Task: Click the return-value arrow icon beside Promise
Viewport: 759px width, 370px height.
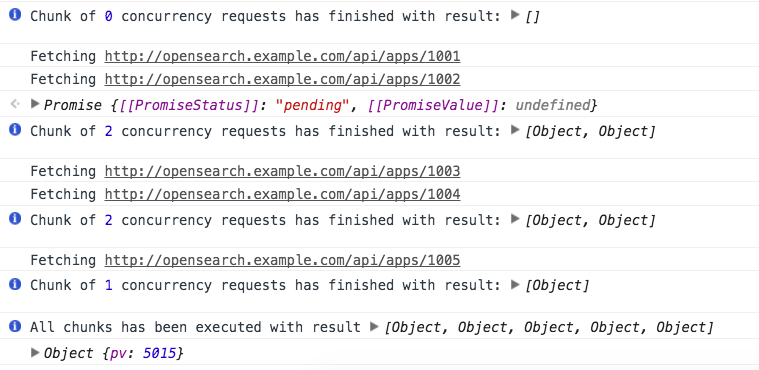Action: tap(15, 104)
